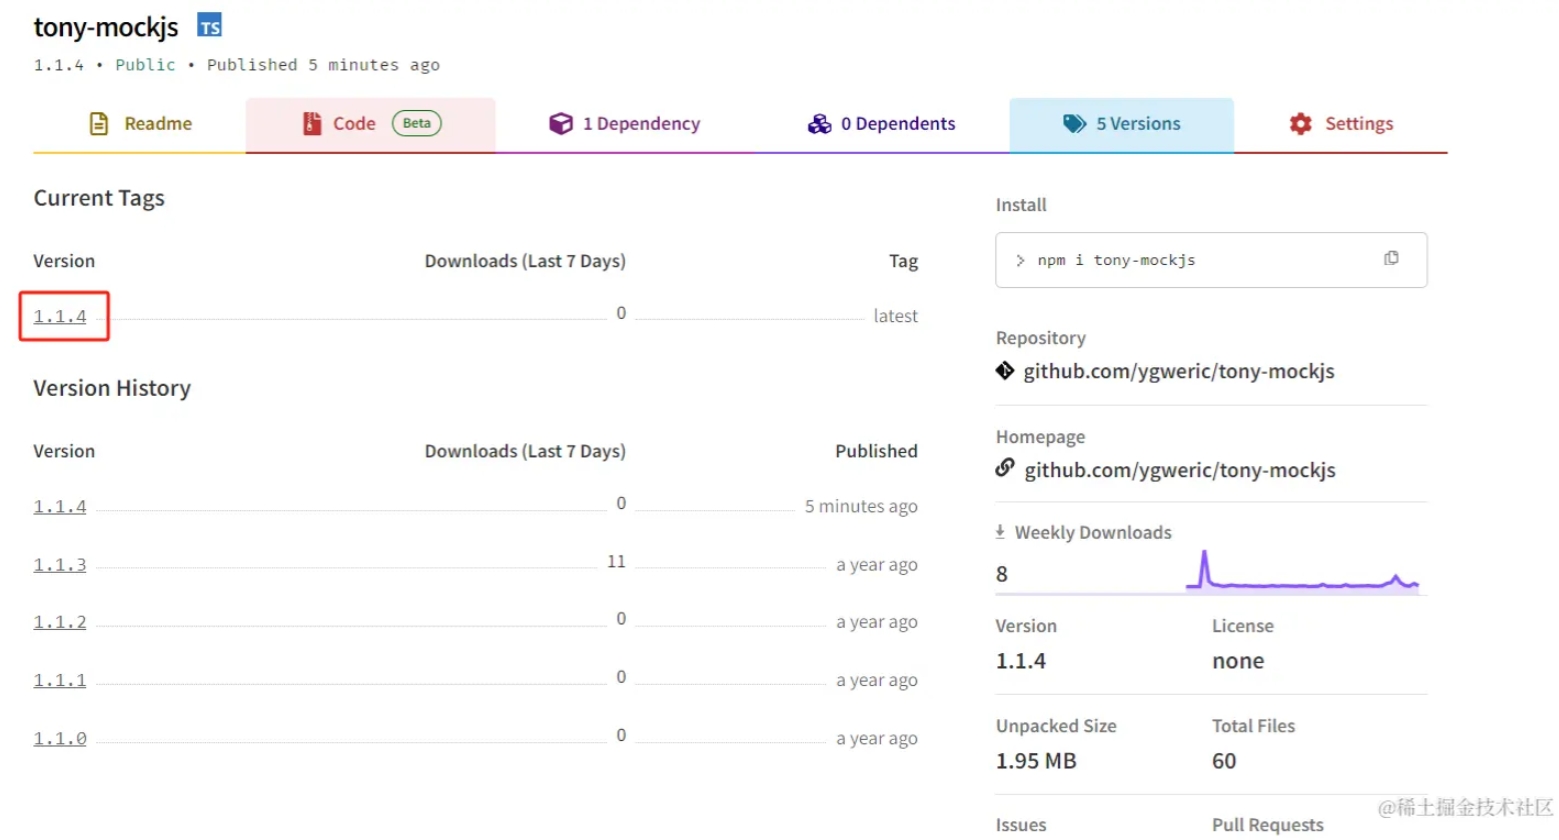
Task: Open the Homepage github.com/ygweric/tony-mockjs link
Action: (1180, 470)
